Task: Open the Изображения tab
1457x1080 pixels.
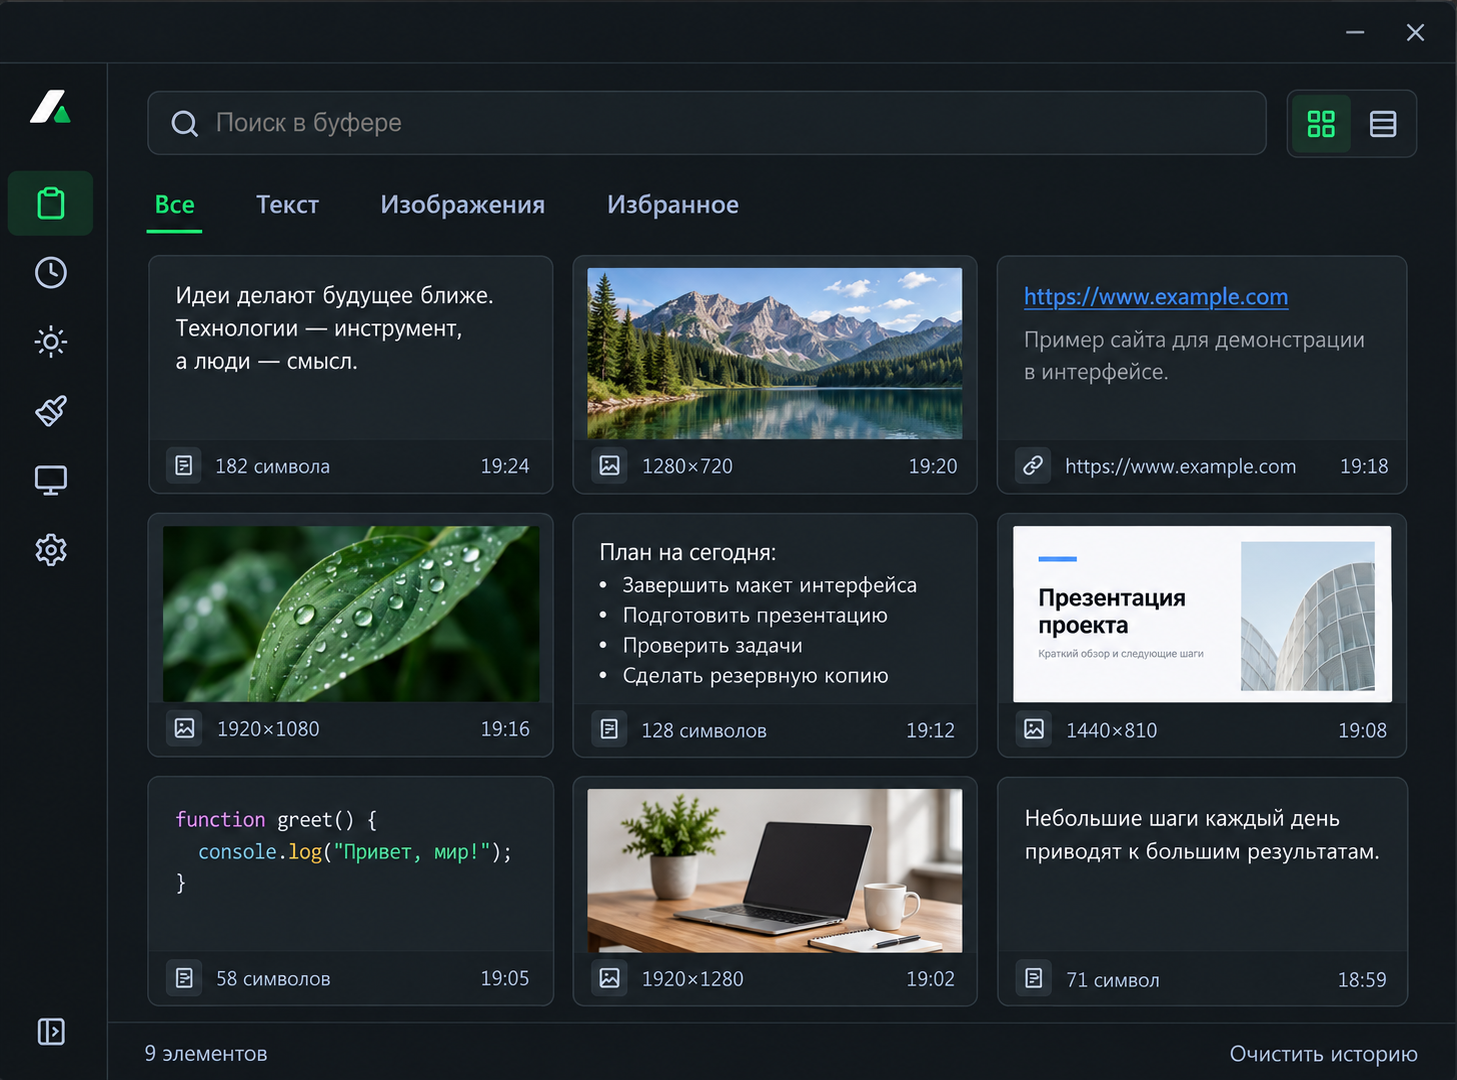Action: point(462,205)
